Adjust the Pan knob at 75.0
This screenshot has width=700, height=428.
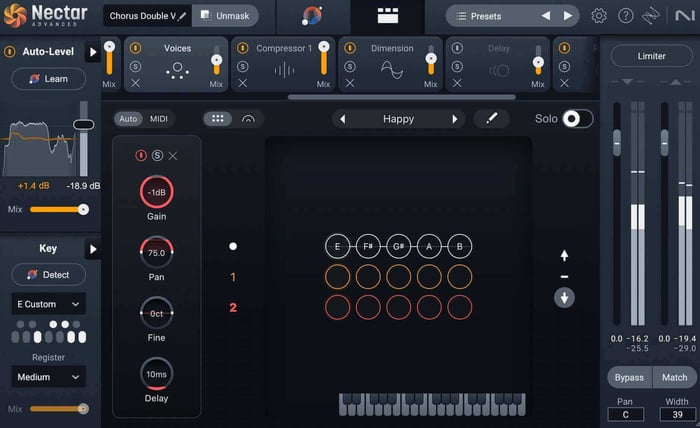point(156,253)
